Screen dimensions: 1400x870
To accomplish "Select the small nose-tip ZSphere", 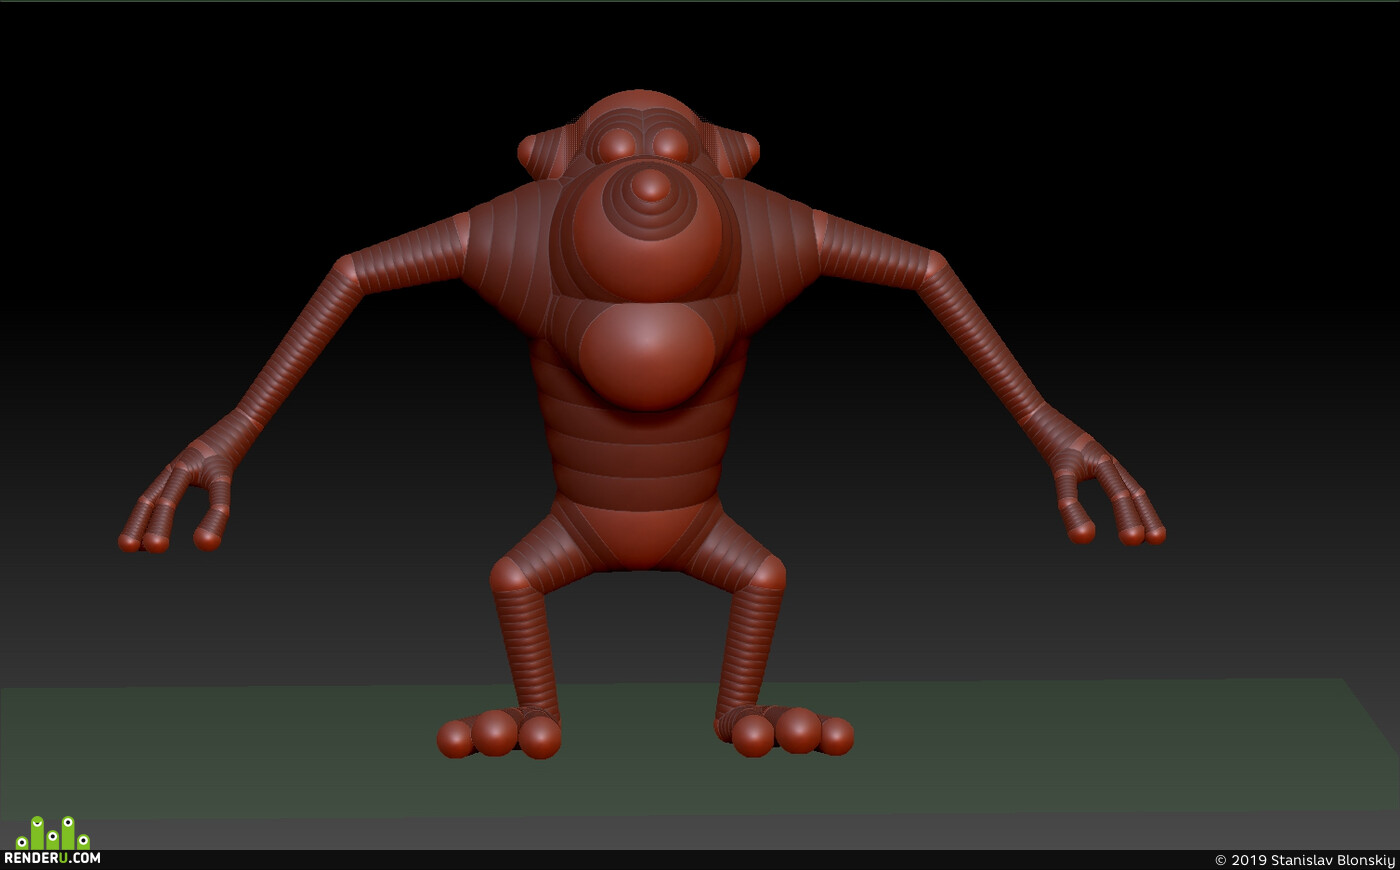I will (651, 185).
